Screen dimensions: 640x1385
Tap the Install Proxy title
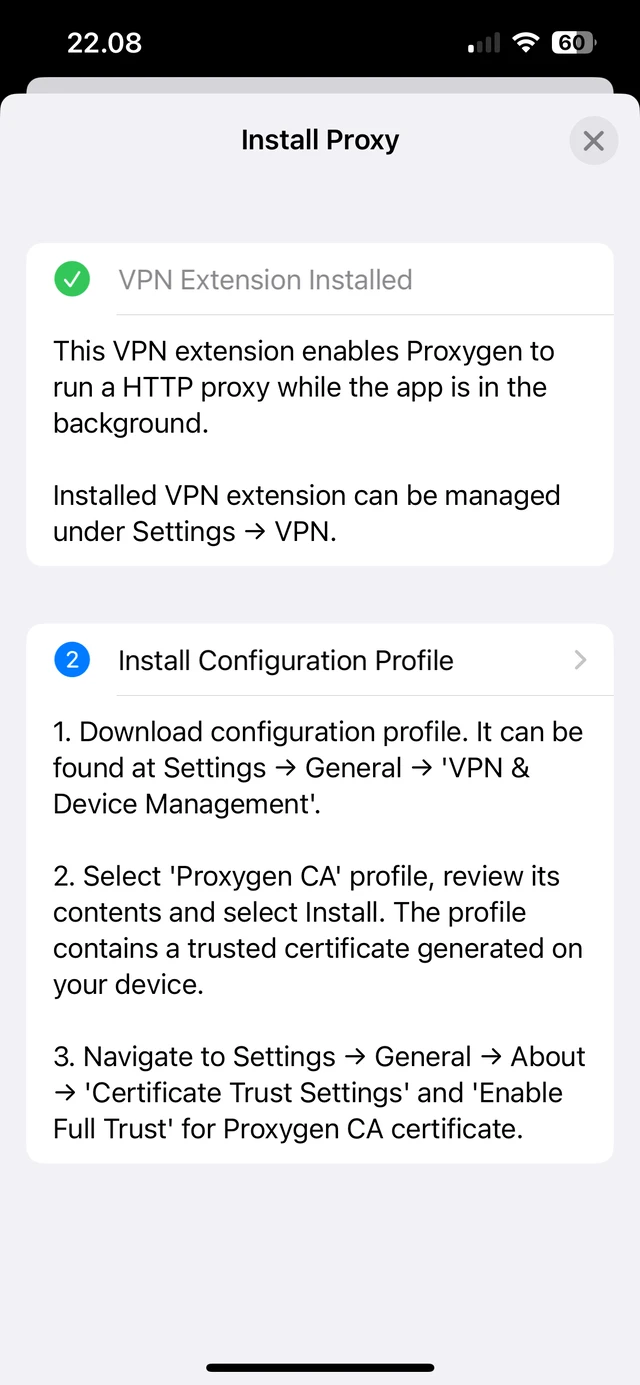(x=320, y=140)
